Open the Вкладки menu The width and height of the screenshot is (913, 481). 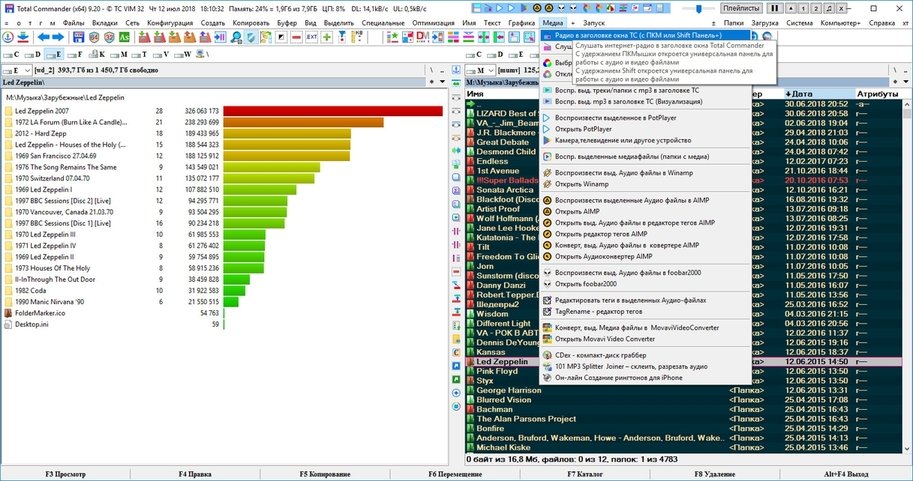click(x=105, y=23)
